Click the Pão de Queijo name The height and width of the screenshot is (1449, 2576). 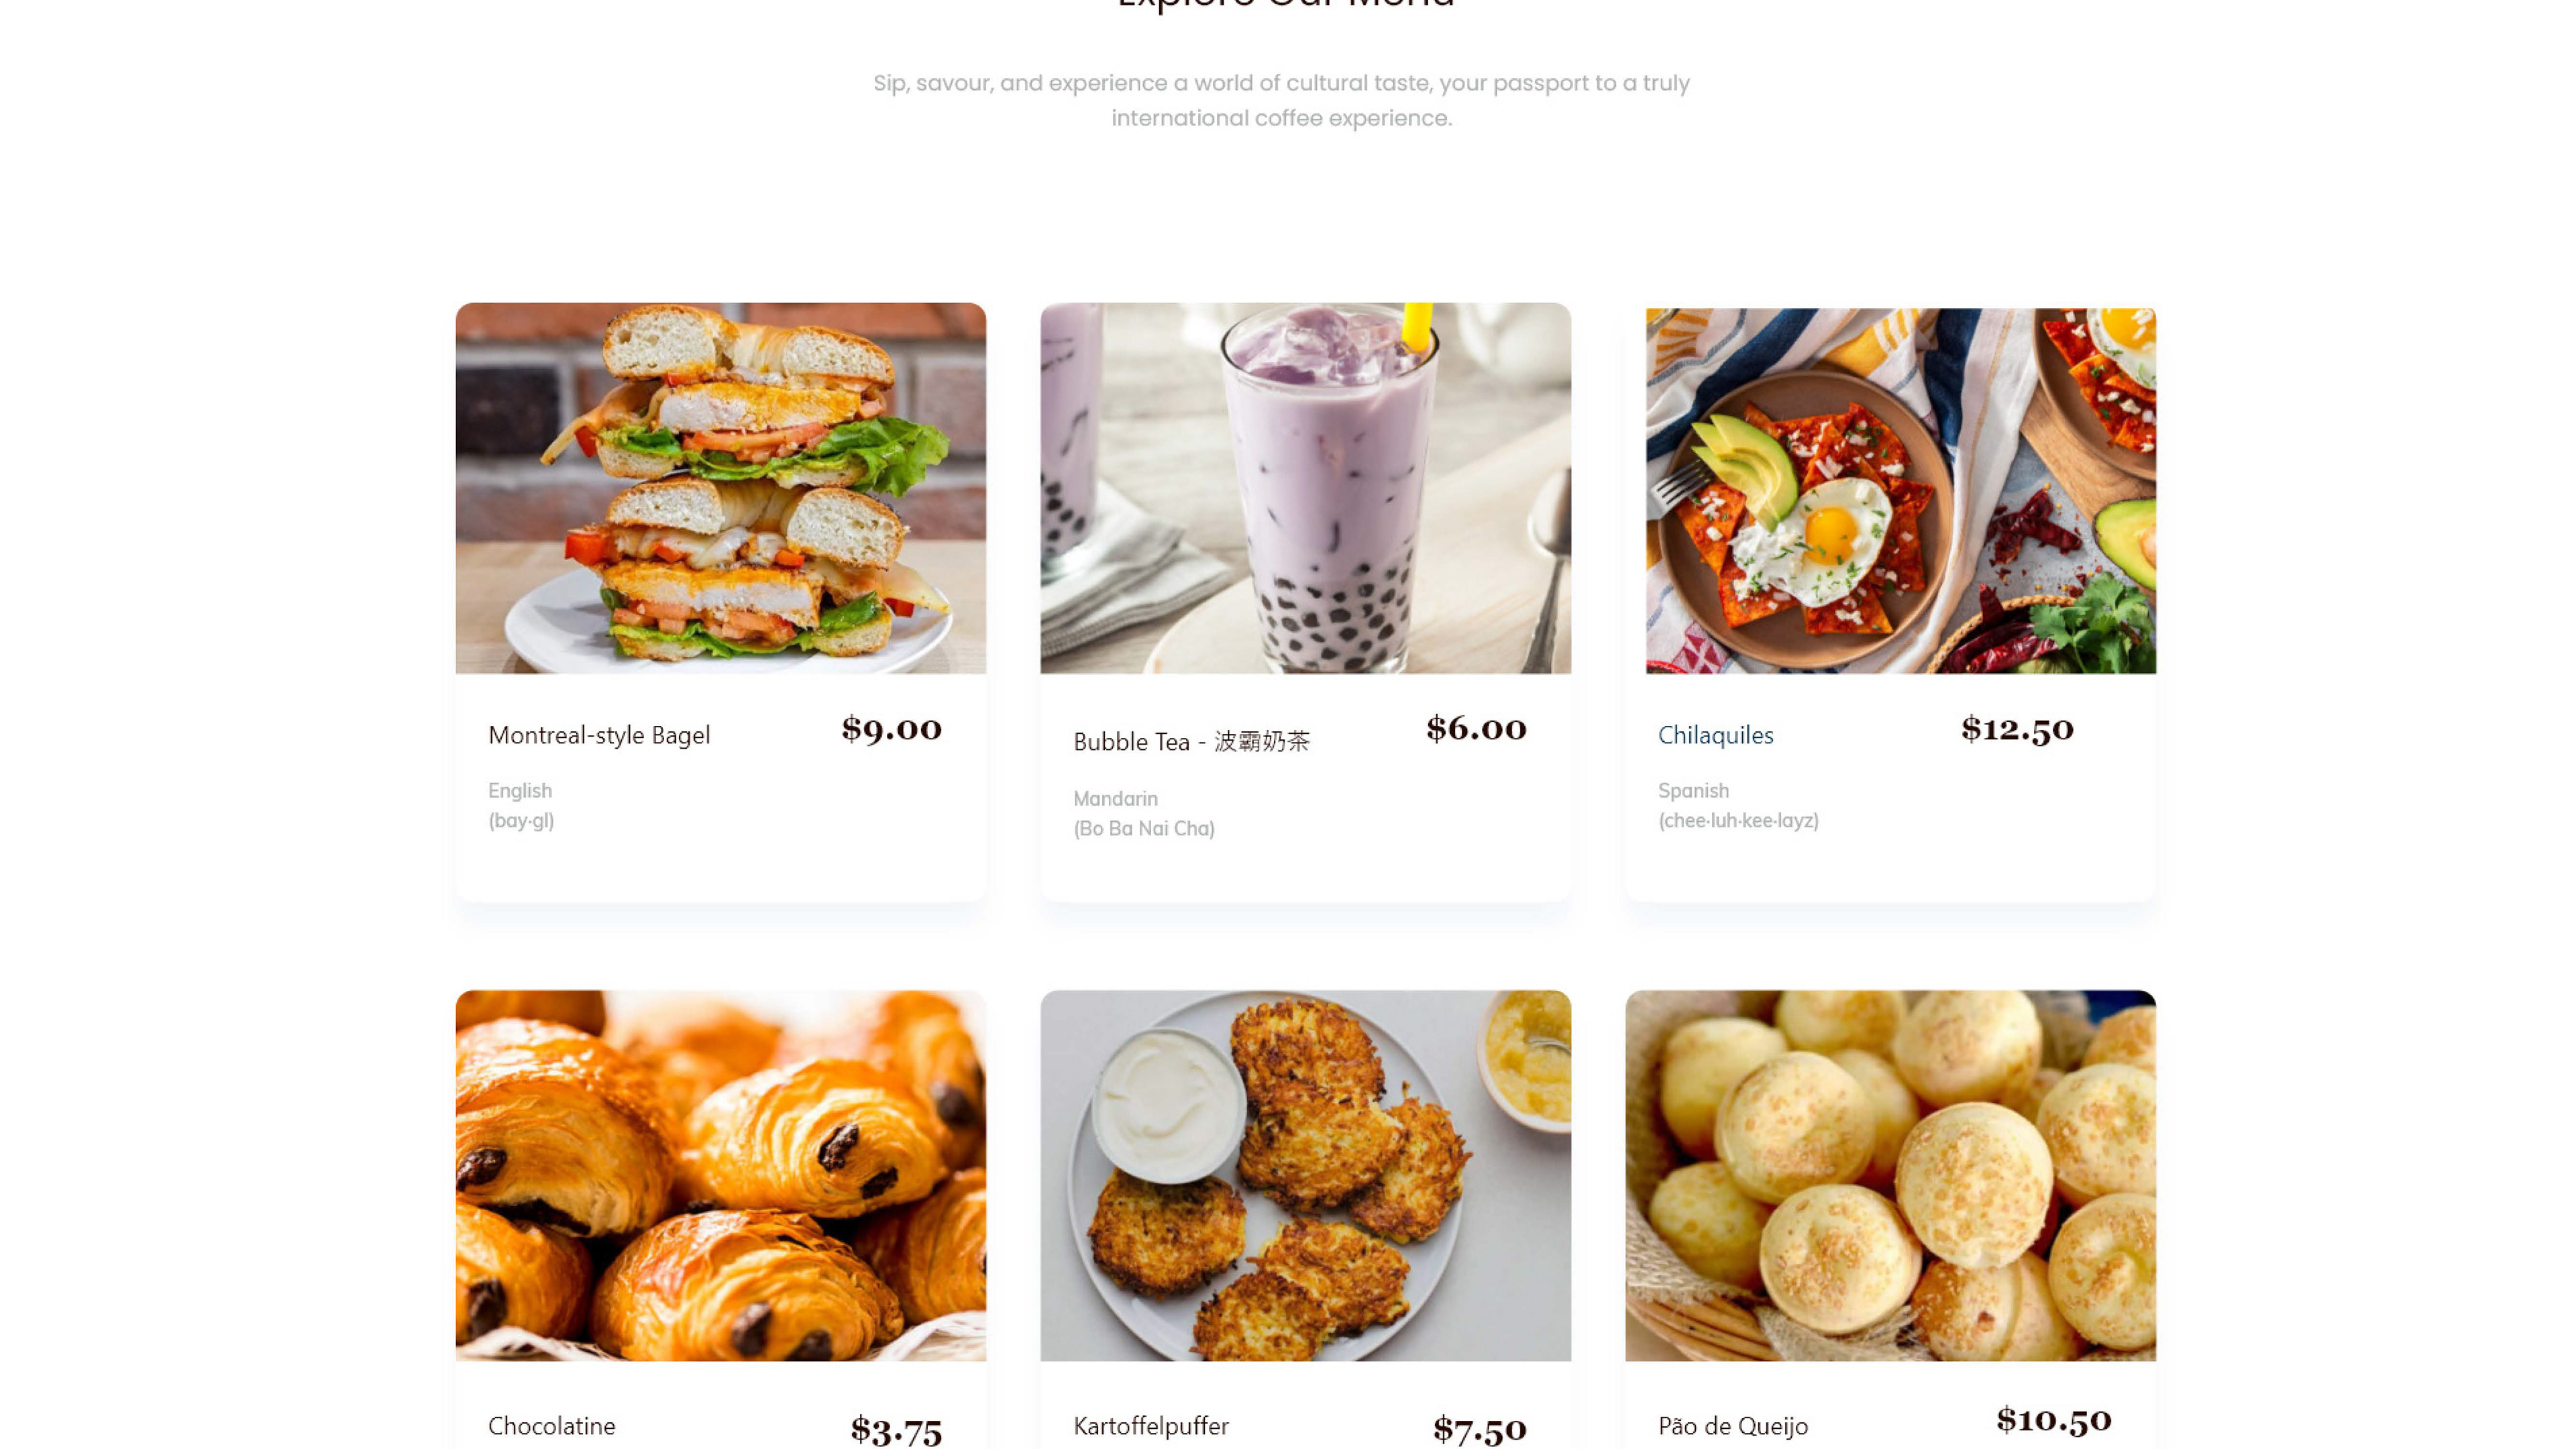(1733, 1426)
